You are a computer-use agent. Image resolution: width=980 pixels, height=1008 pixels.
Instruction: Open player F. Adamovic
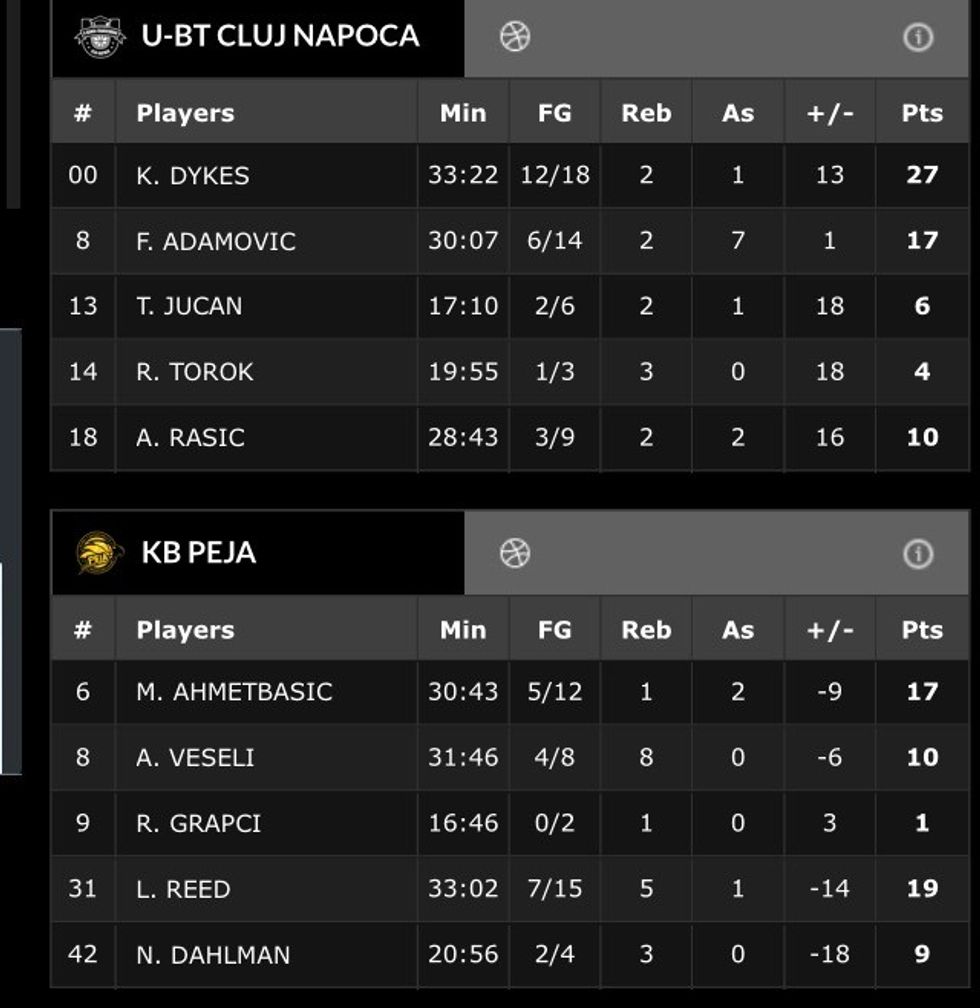(x=216, y=241)
